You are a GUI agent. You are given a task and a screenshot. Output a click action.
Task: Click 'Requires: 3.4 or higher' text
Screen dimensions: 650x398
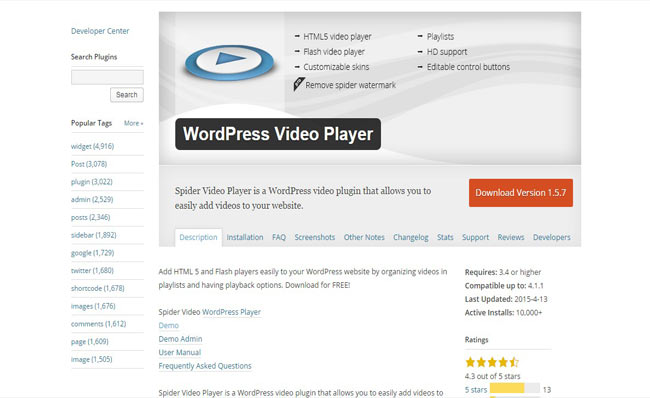pos(503,272)
